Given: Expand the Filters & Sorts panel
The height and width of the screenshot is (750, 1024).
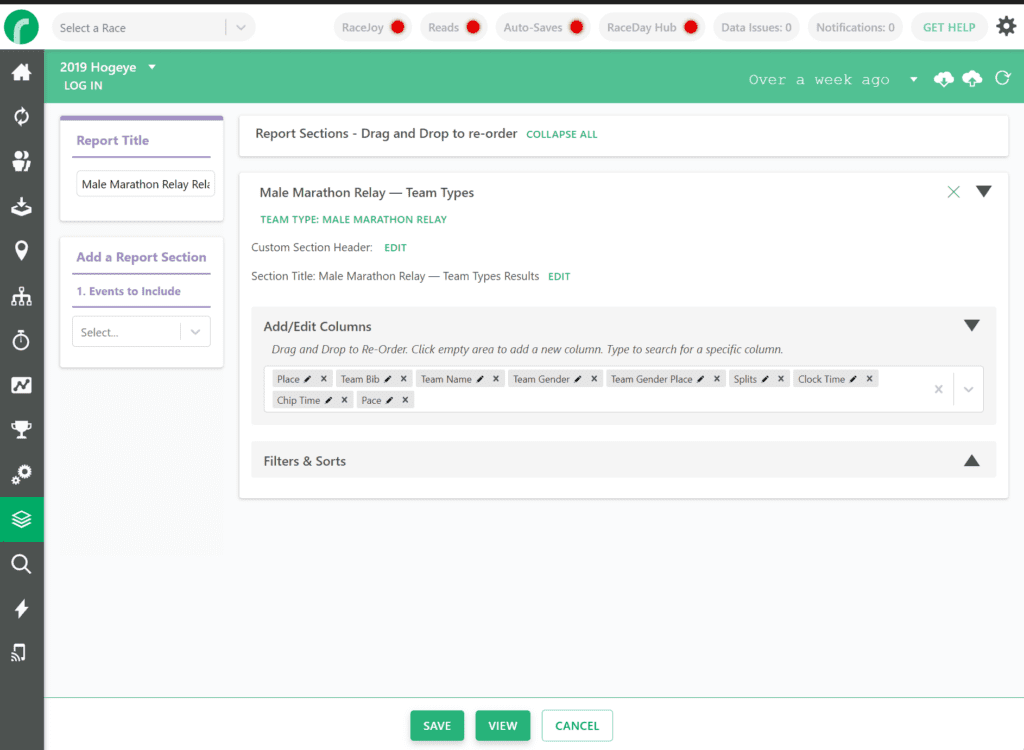Looking at the screenshot, I should point(972,461).
